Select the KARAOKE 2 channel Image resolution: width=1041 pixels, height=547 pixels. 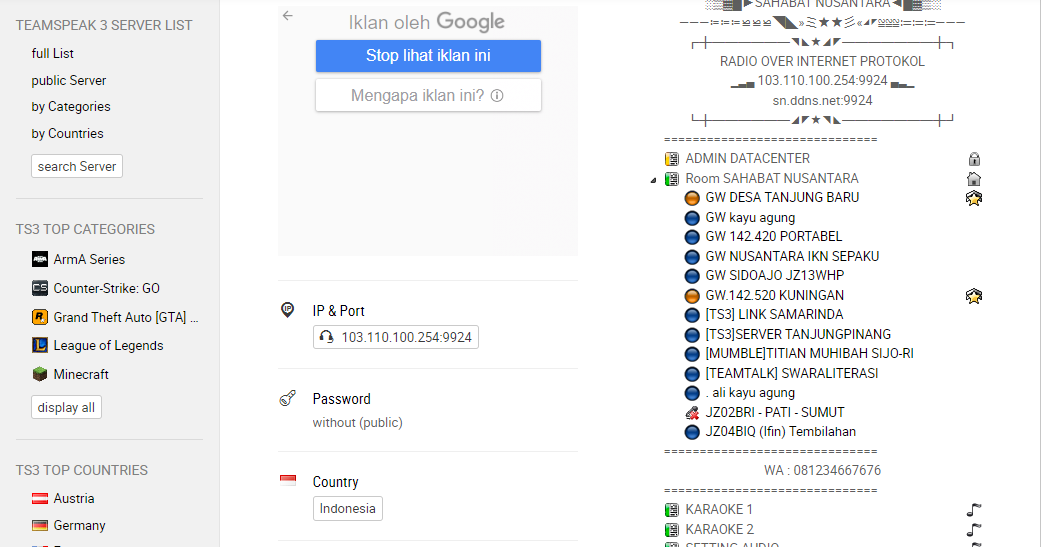click(720, 530)
